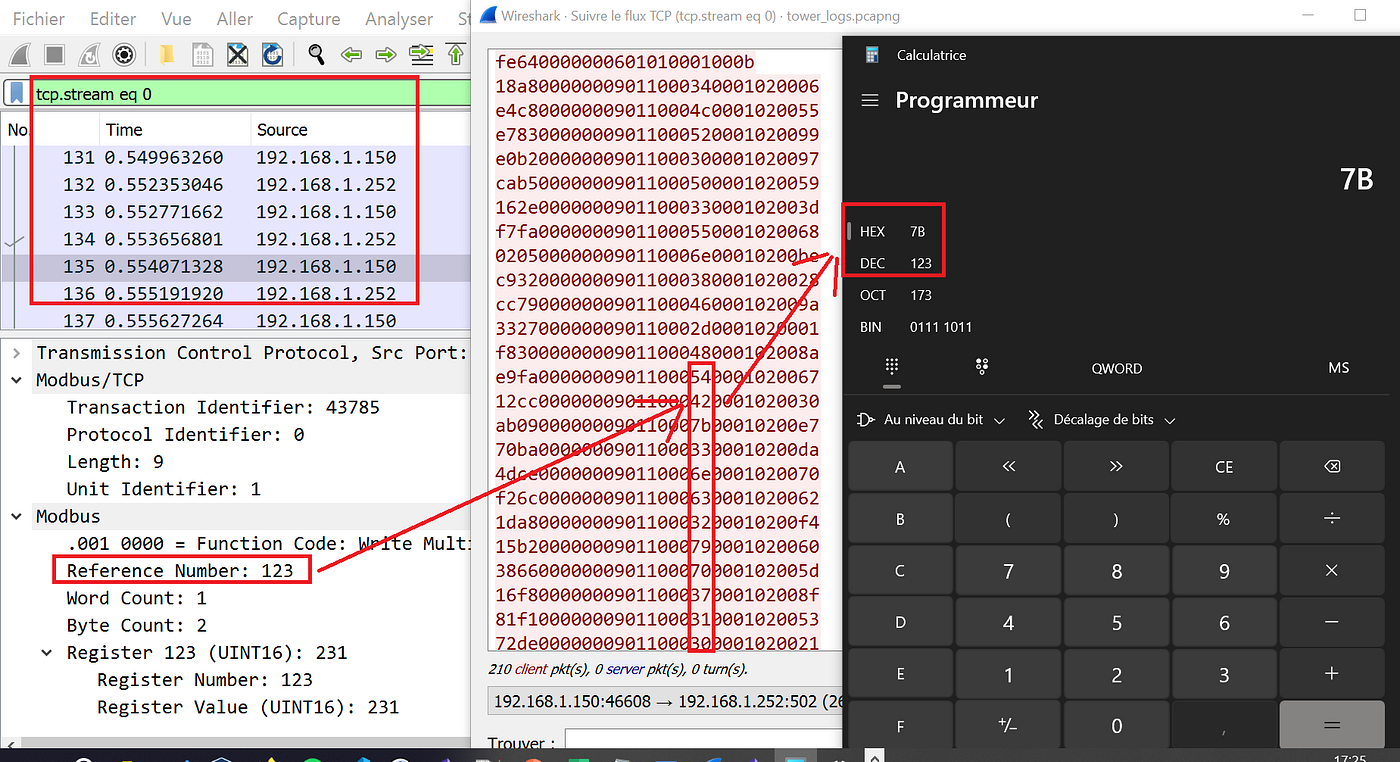Open a capture file with folder icon
This screenshot has width=1400, height=762.
point(167,54)
